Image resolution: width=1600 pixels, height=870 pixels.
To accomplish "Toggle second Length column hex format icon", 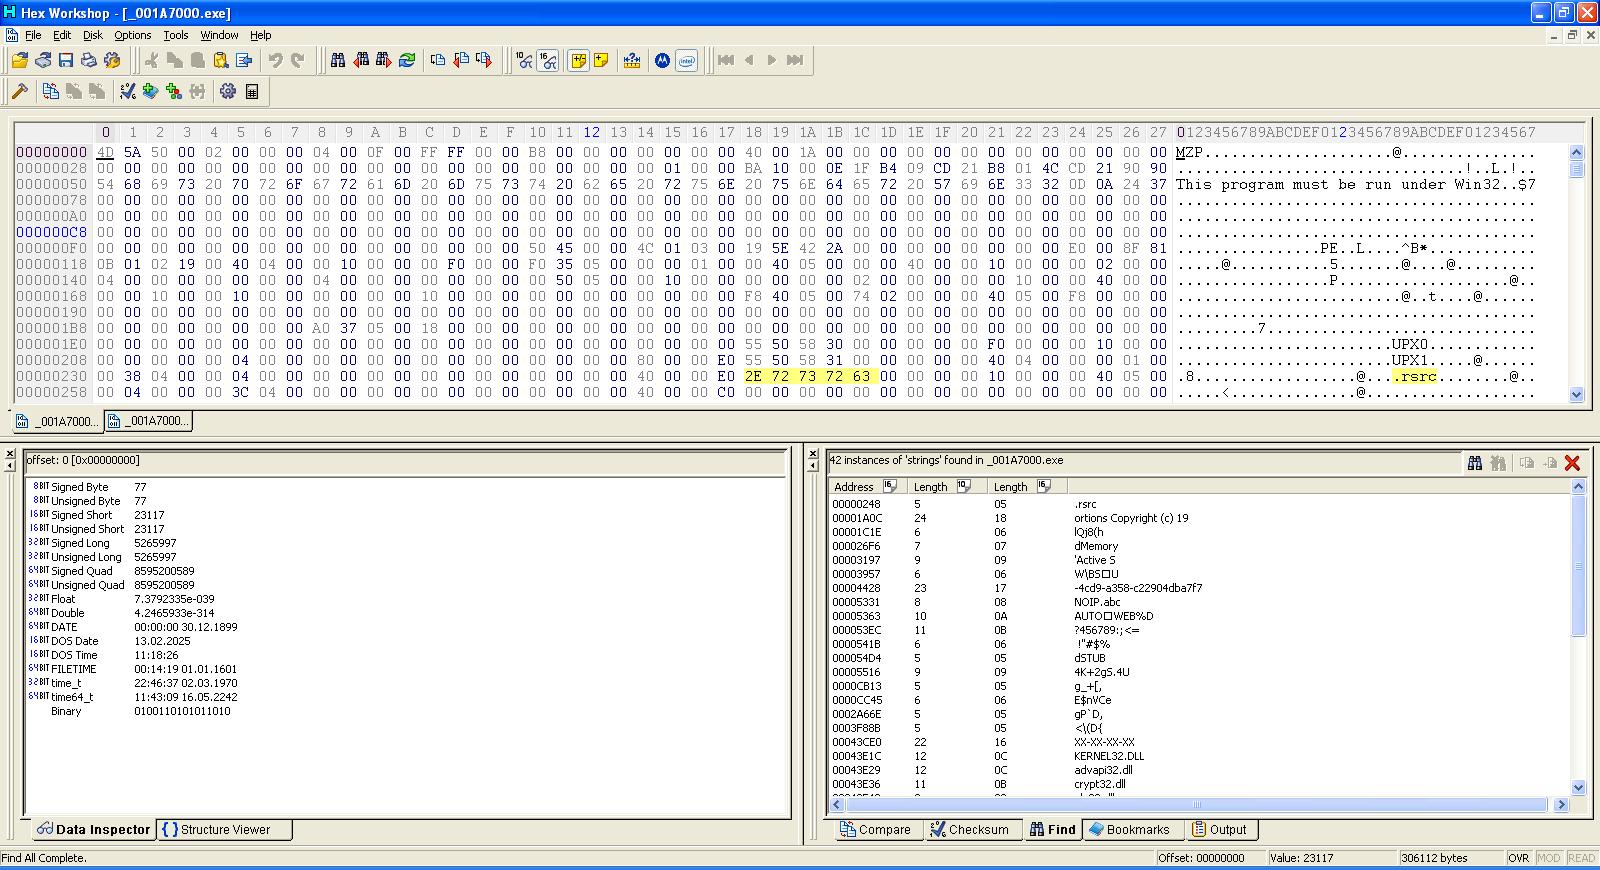I will pyautogui.click(x=1043, y=486).
